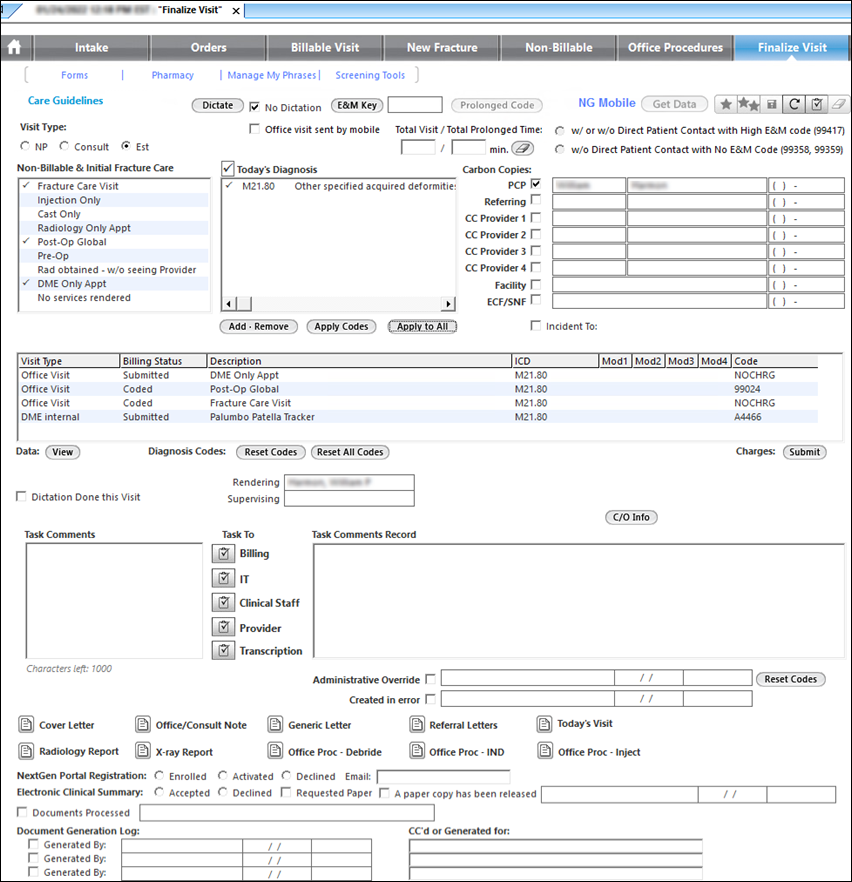Click the eraser icon in top toolbar
Viewport: 852px width, 882px height.
(x=839, y=104)
